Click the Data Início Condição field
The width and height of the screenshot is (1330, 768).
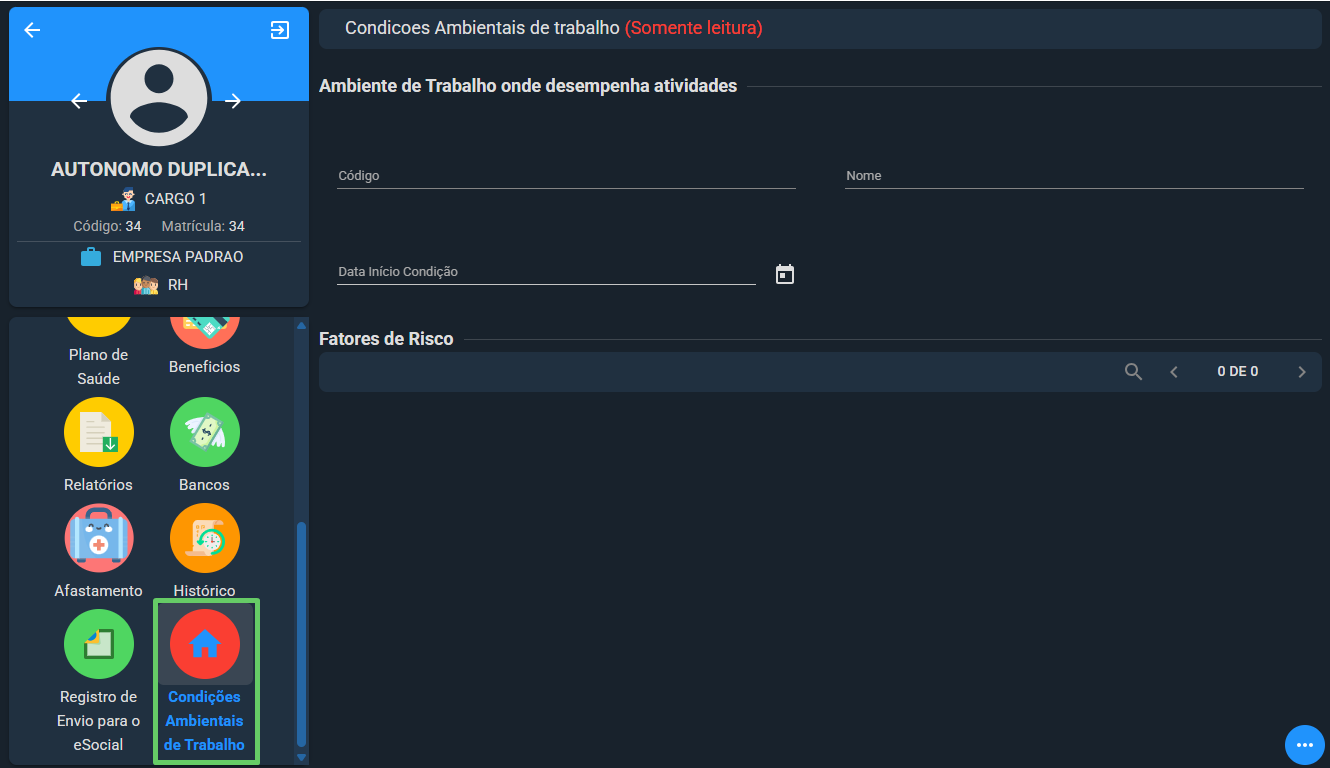point(546,272)
